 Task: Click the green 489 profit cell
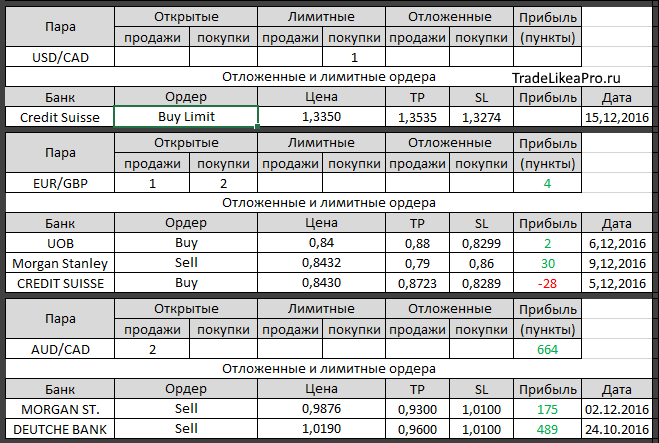pos(547,429)
